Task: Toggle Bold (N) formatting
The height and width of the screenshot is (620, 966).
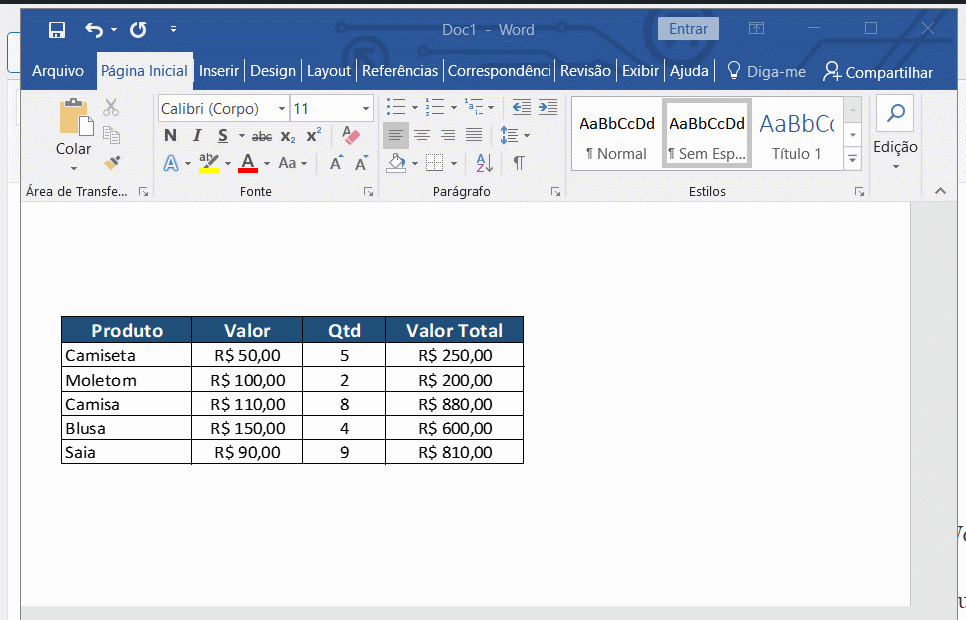Action: click(170, 136)
